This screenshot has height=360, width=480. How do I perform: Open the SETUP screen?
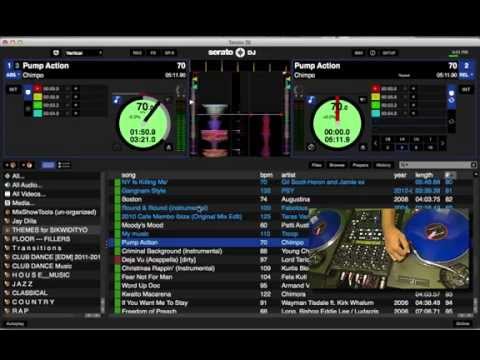pyautogui.click(x=389, y=53)
